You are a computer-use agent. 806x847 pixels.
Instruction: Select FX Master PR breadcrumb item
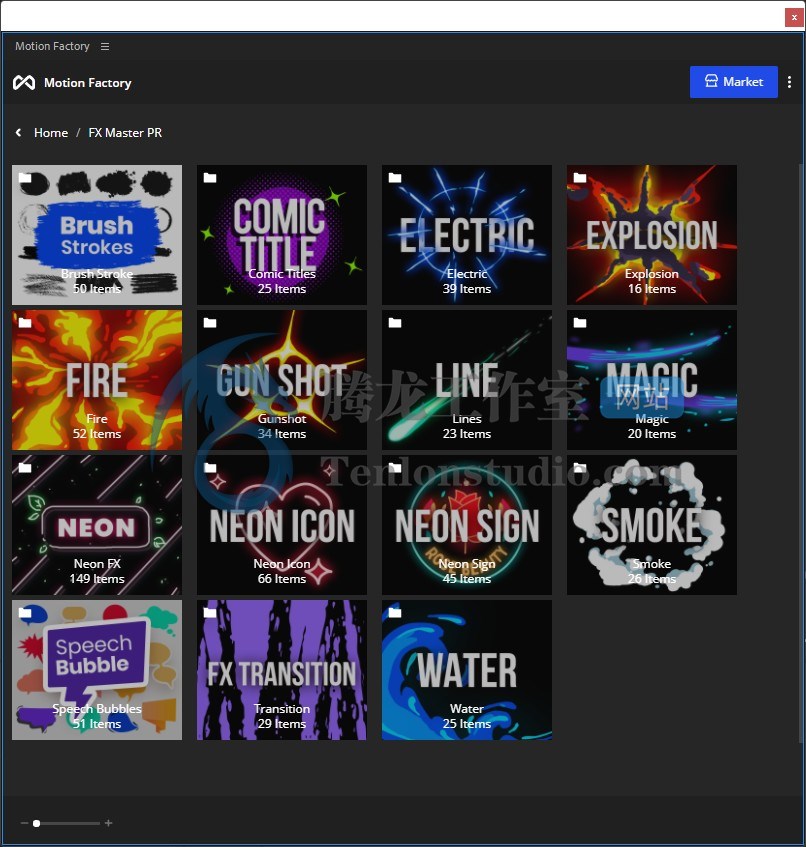(x=125, y=133)
